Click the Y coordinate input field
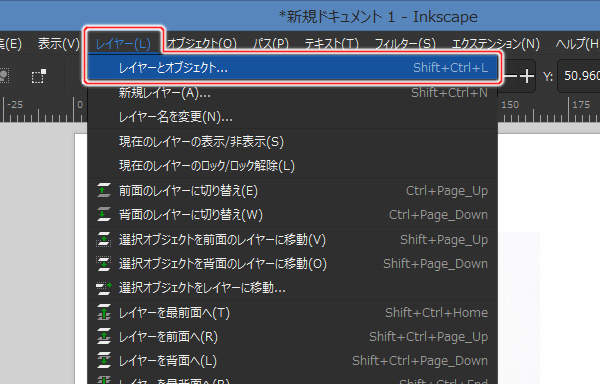 (579, 76)
